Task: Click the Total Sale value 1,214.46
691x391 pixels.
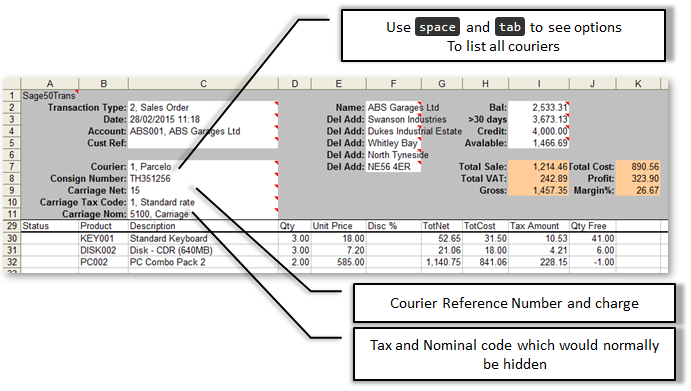Action: click(539, 167)
